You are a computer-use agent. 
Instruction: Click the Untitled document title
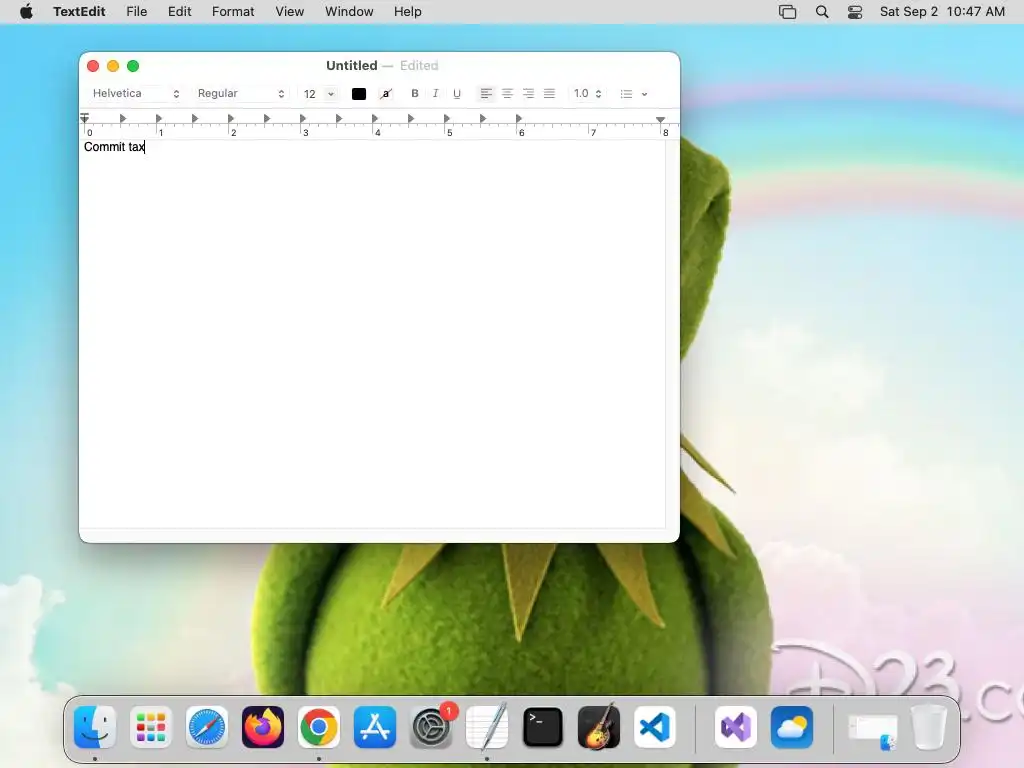[351, 65]
